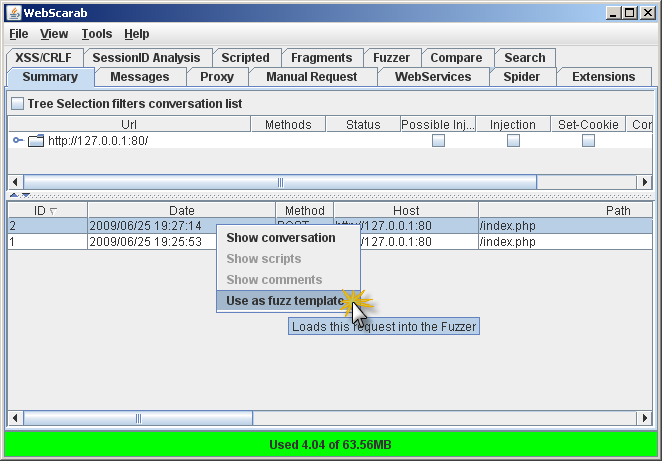Click the Java icon in the title bar
The width and height of the screenshot is (662, 461).
(x=13, y=13)
